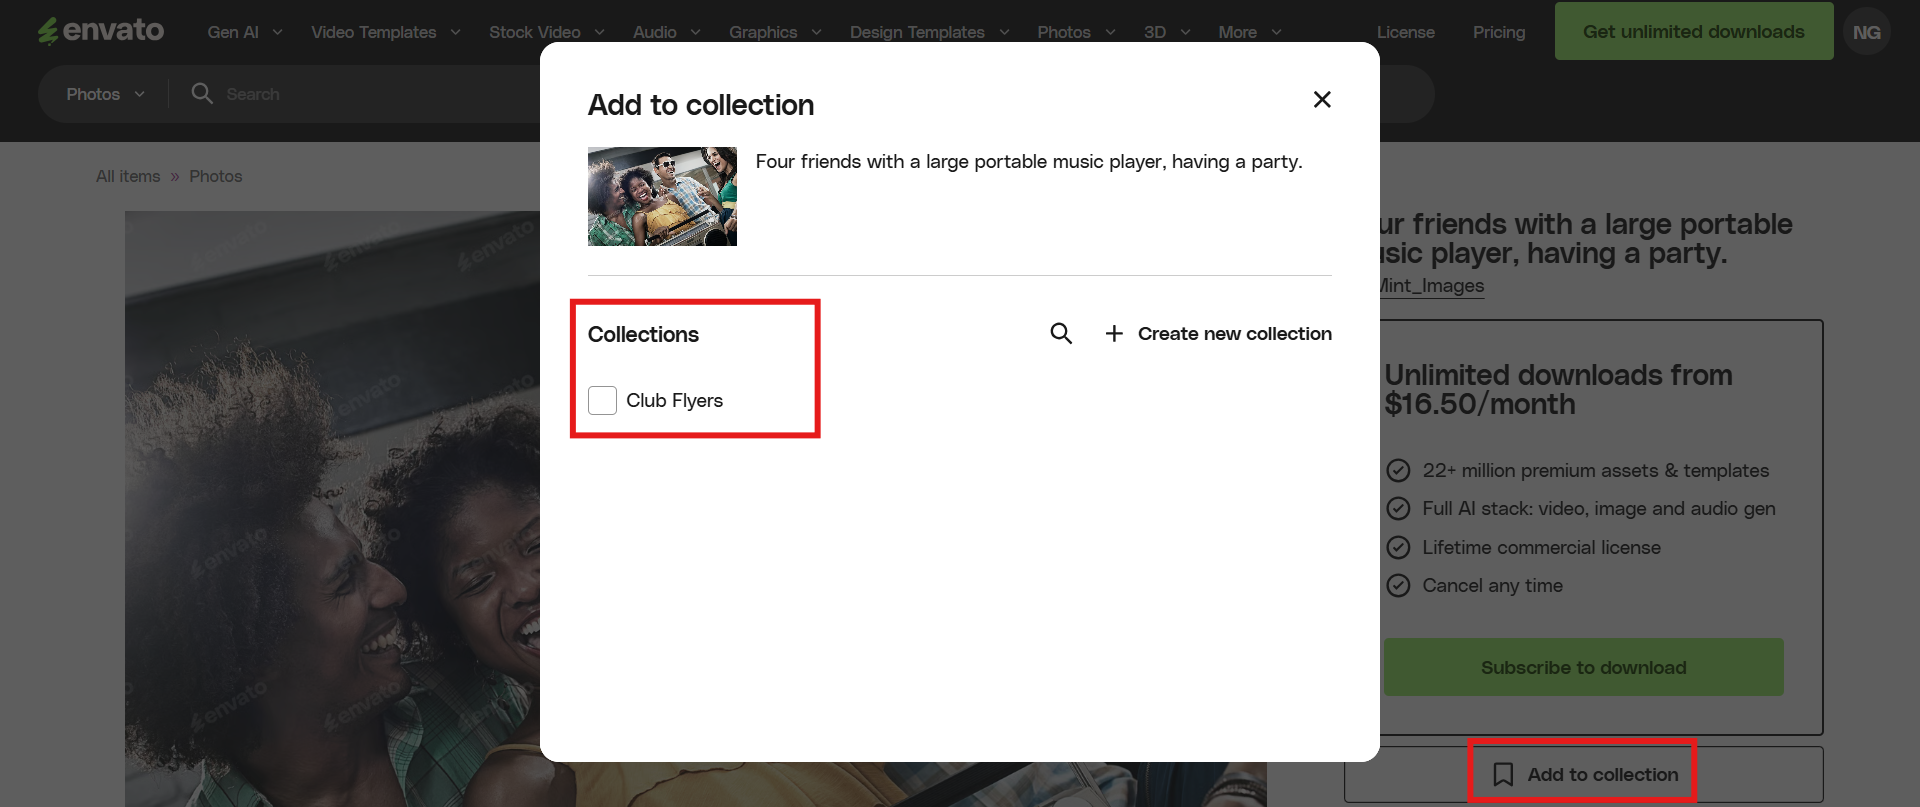Click the search magnifier in the header
This screenshot has width=1920, height=807.
(x=202, y=93)
